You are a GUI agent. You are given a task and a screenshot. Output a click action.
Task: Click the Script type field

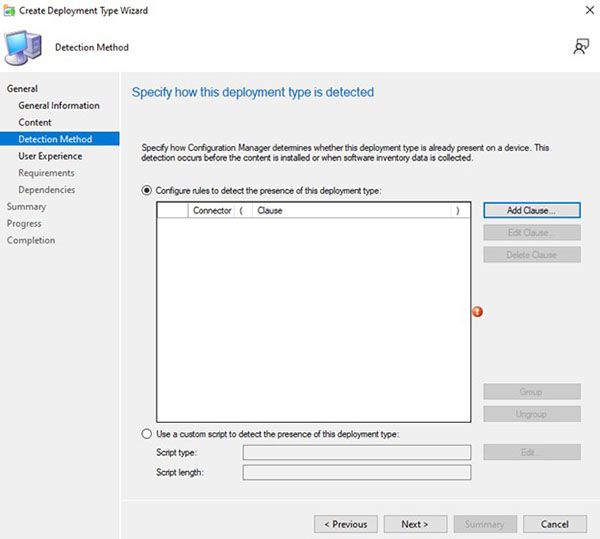(x=357, y=452)
